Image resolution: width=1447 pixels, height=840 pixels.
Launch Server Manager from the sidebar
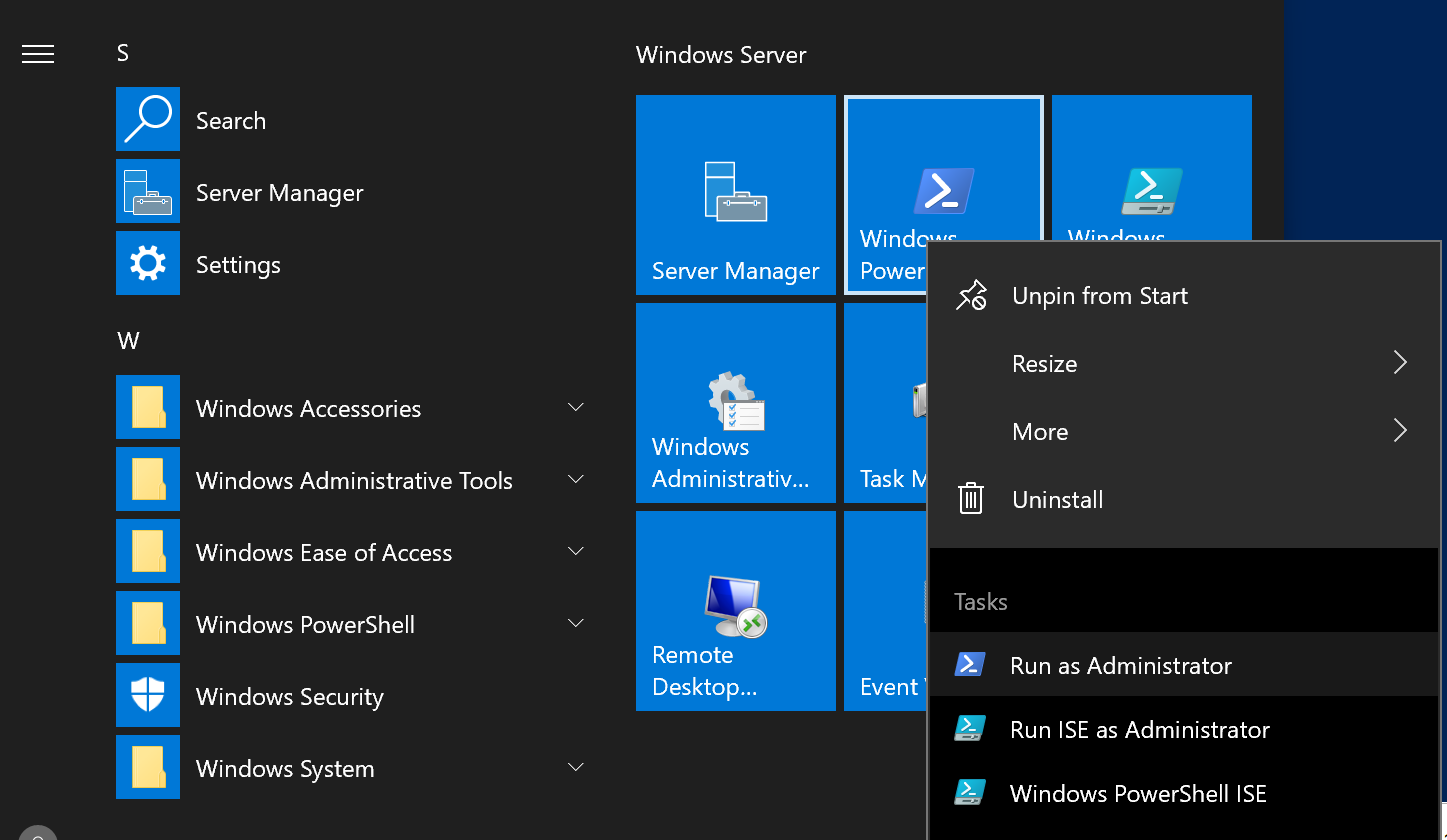click(x=279, y=192)
